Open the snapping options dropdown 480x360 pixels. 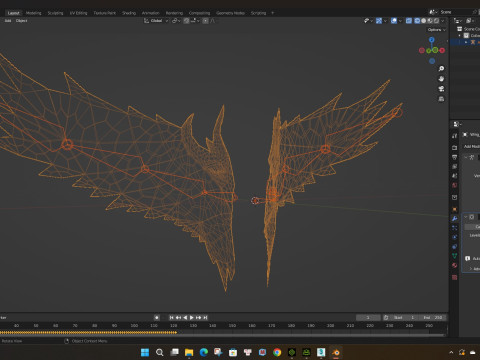coord(195,21)
